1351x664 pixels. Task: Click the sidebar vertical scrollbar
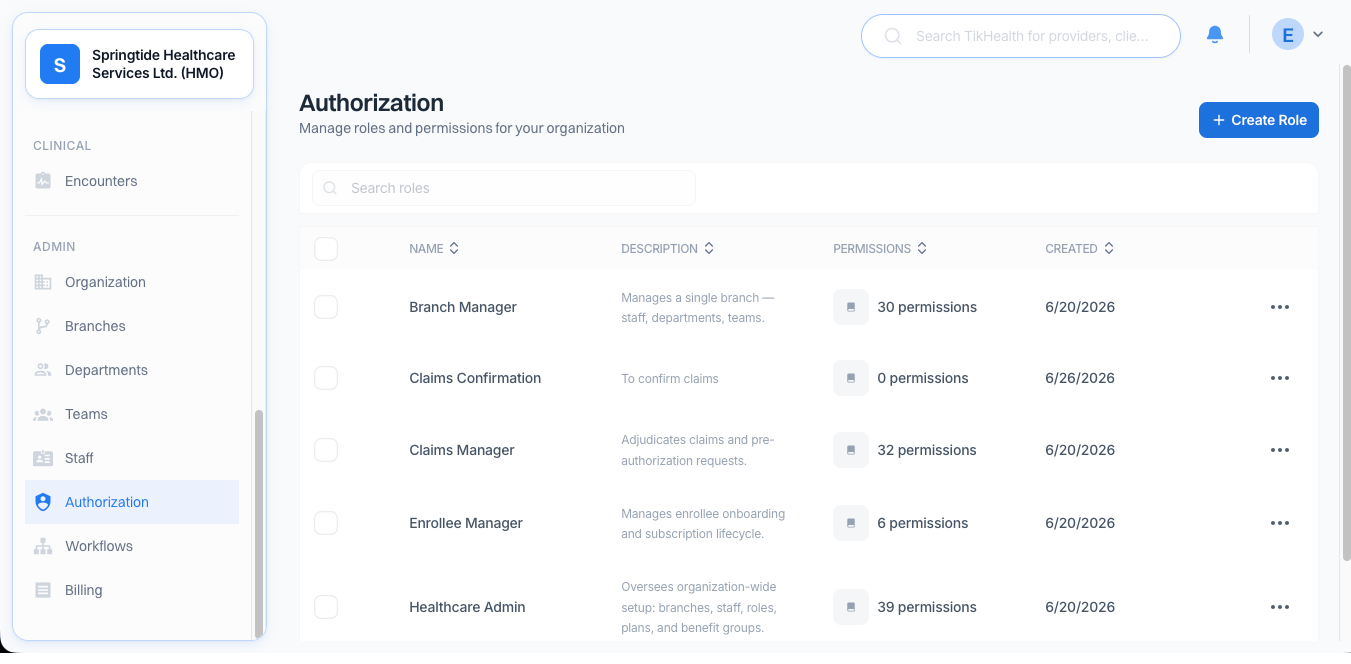coord(259,523)
